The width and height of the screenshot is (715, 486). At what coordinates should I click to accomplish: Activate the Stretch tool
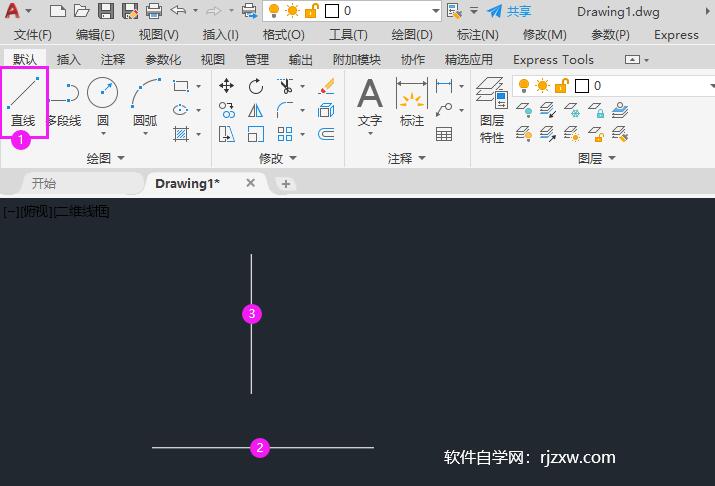tap(227, 134)
